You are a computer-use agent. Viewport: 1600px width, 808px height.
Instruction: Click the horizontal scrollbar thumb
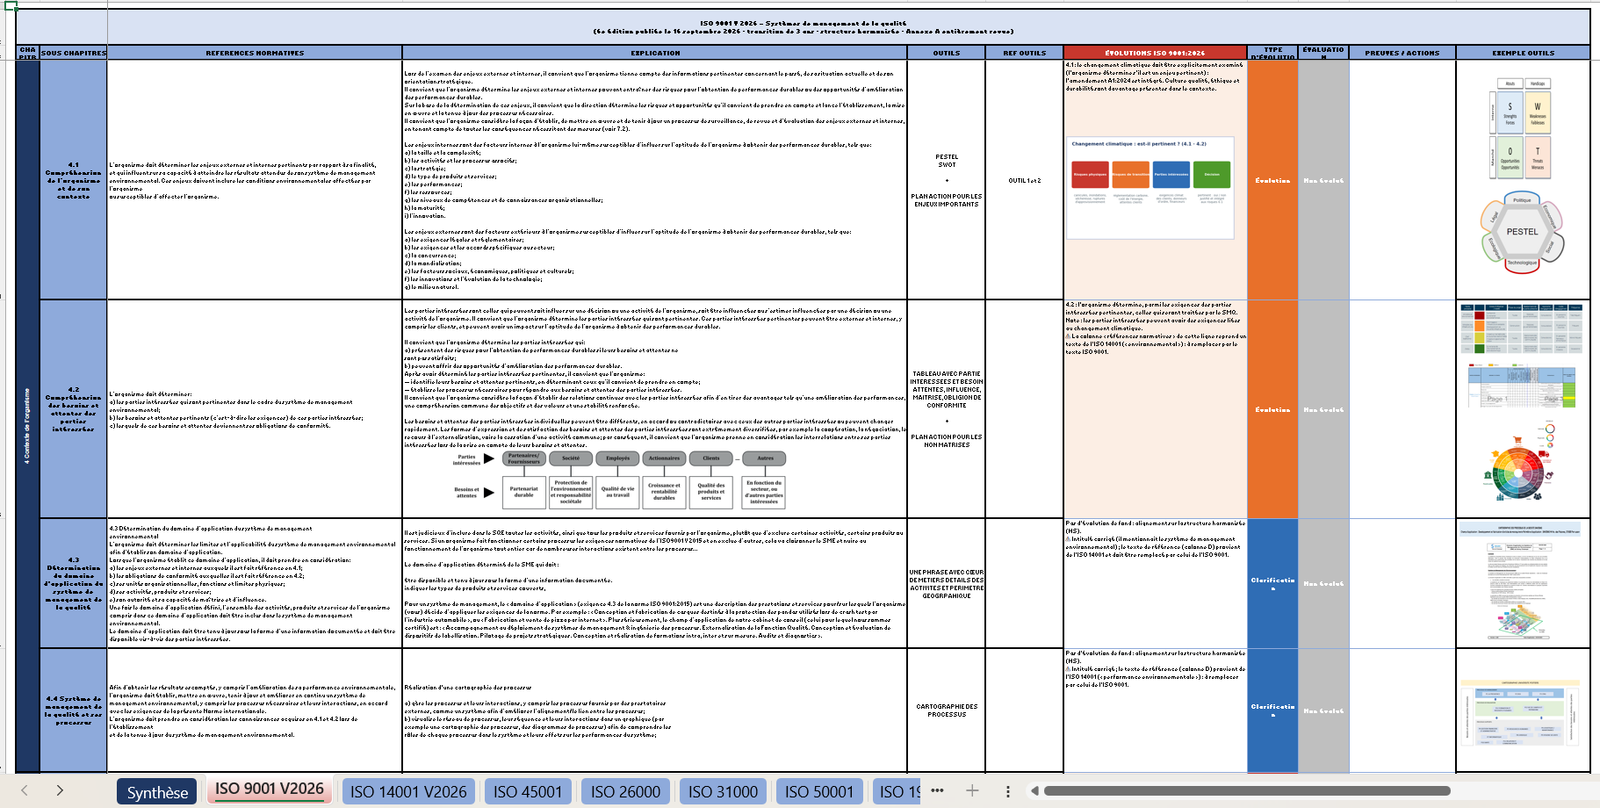coord(1247,791)
